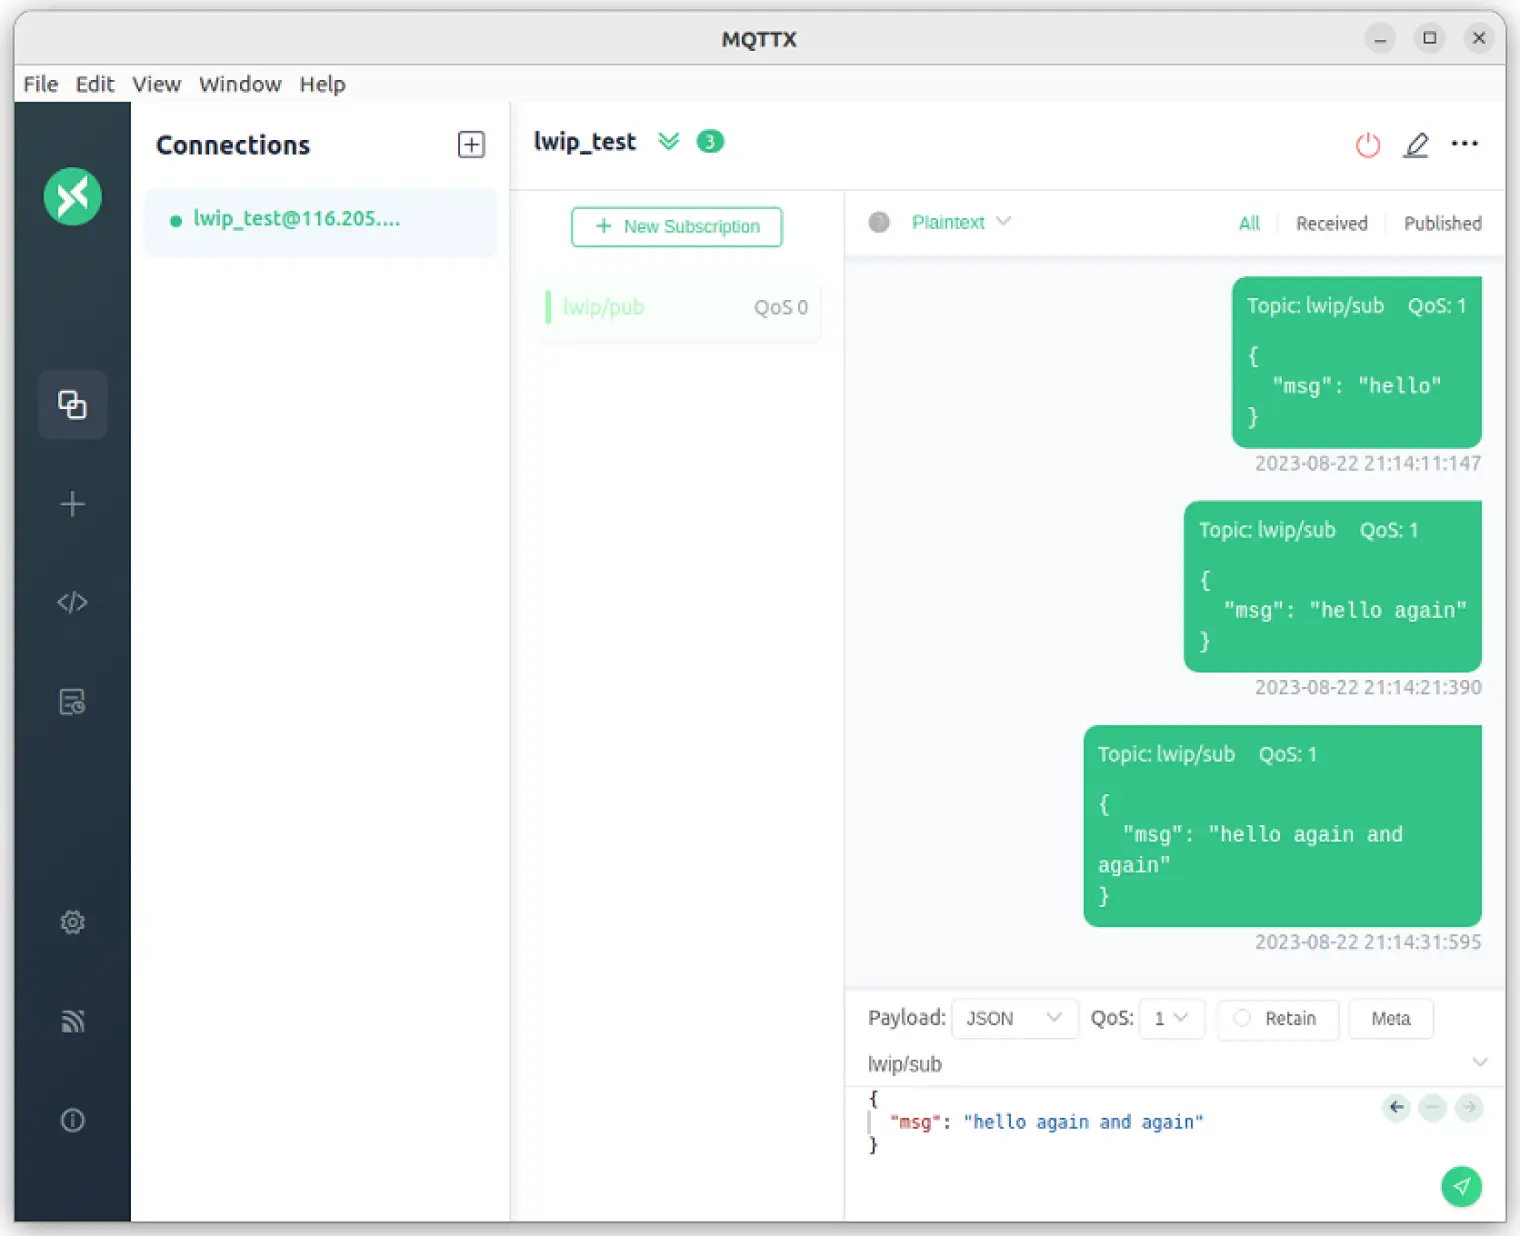Show only Published messages
This screenshot has width=1520, height=1236.
(x=1442, y=223)
